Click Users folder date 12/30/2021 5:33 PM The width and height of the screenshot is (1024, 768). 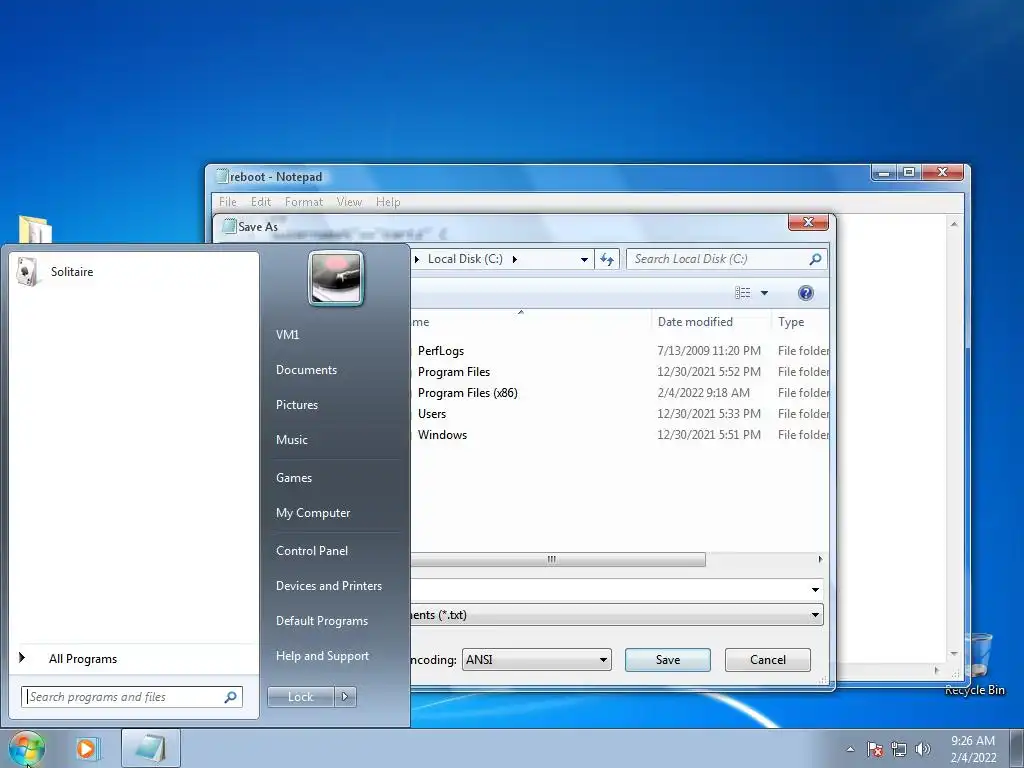tap(709, 413)
